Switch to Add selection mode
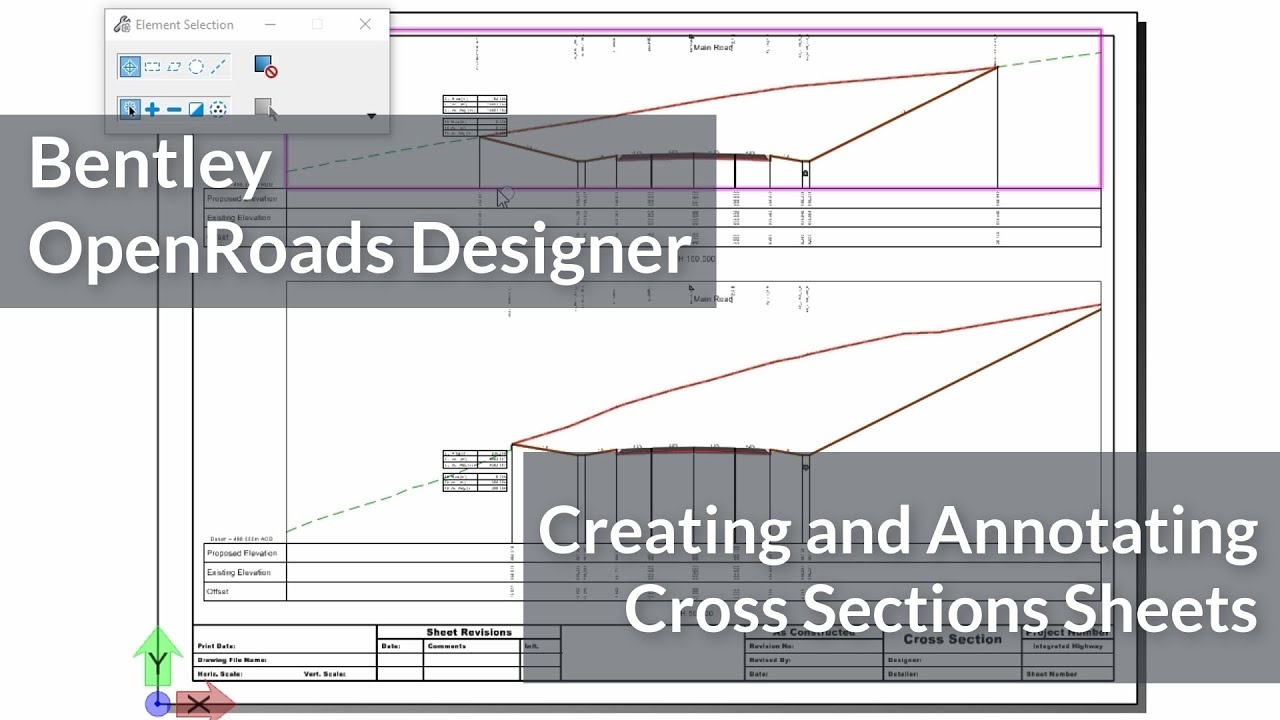1280x720 pixels. (152, 109)
